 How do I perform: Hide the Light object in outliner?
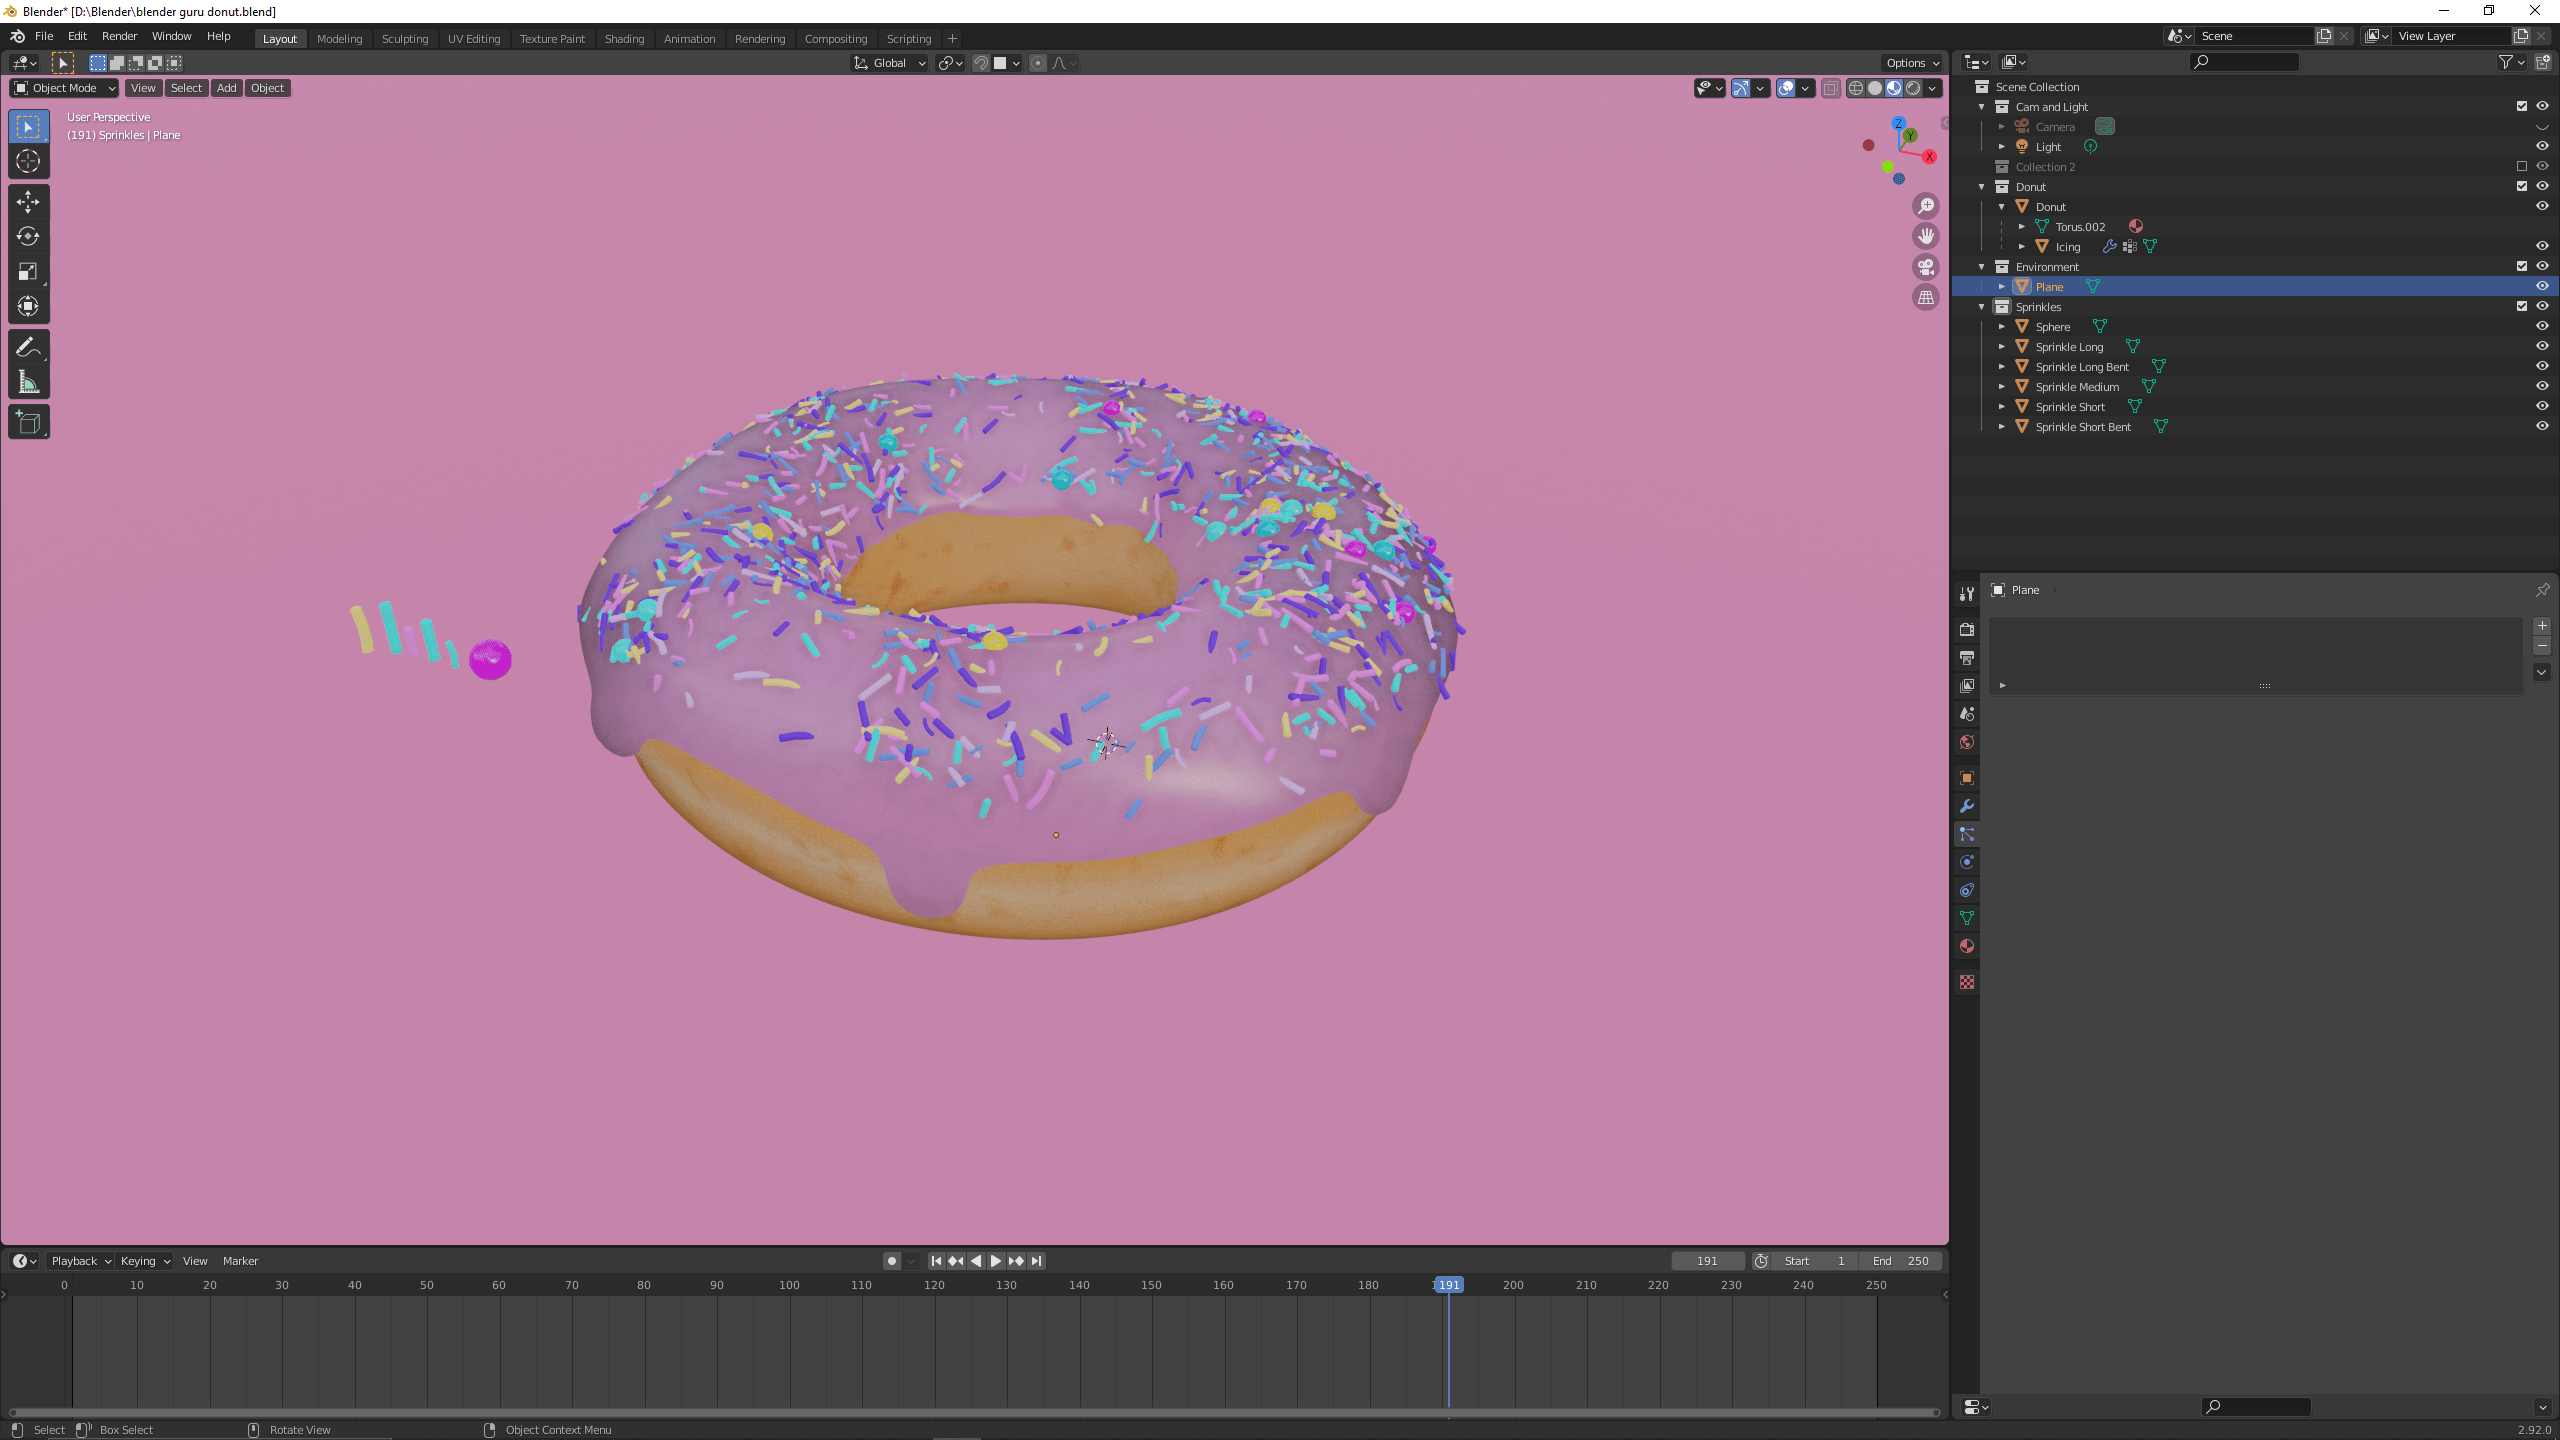coord(2542,146)
